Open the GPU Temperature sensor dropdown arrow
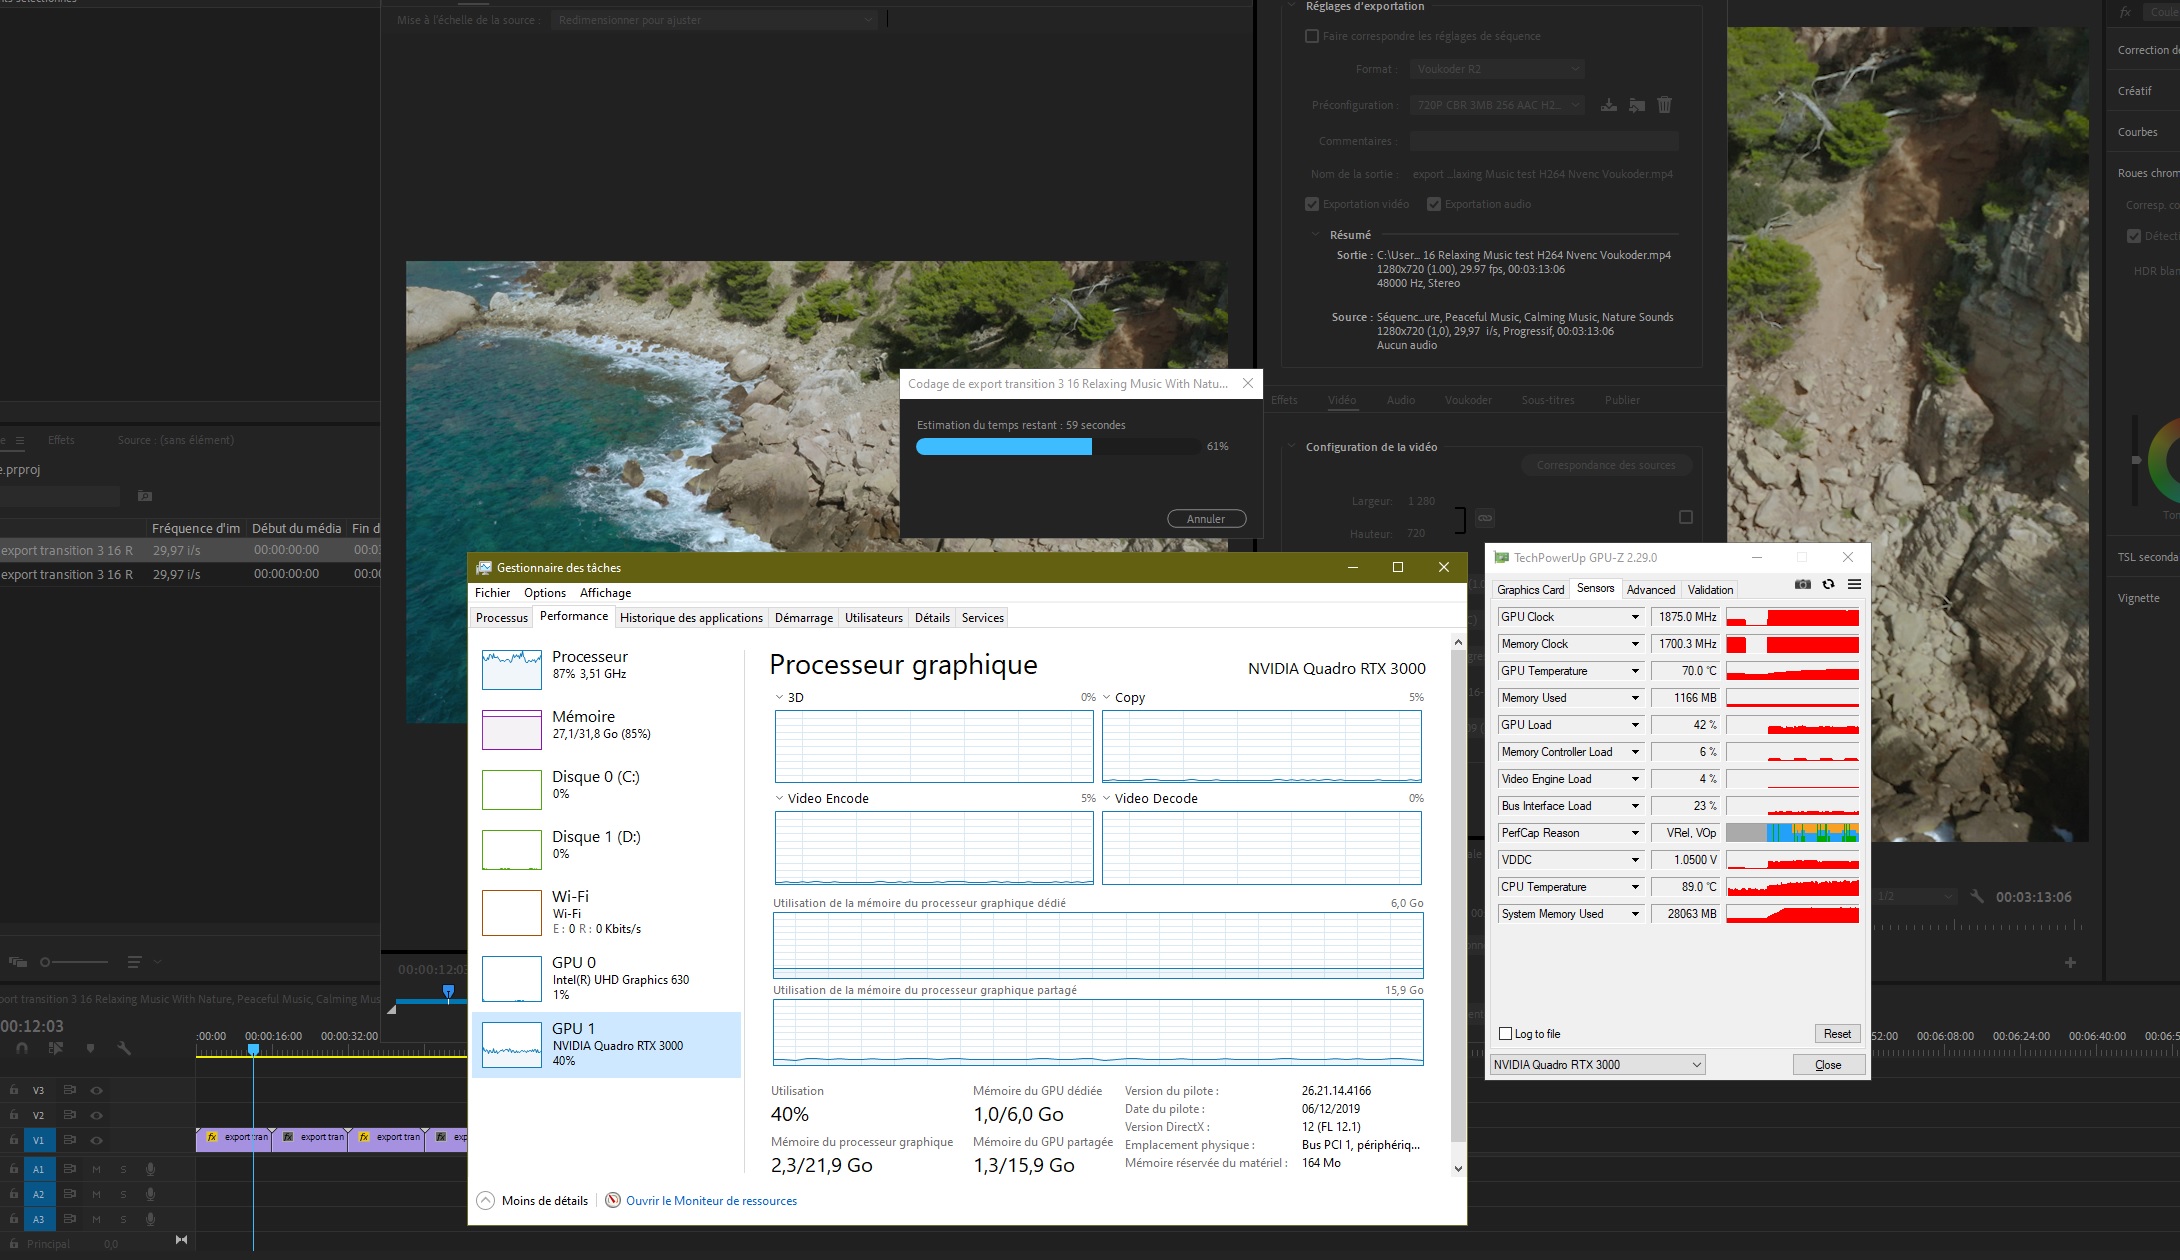Image resolution: width=2180 pixels, height=1260 pixels. pyautogui.click(x=1635, y=671)
